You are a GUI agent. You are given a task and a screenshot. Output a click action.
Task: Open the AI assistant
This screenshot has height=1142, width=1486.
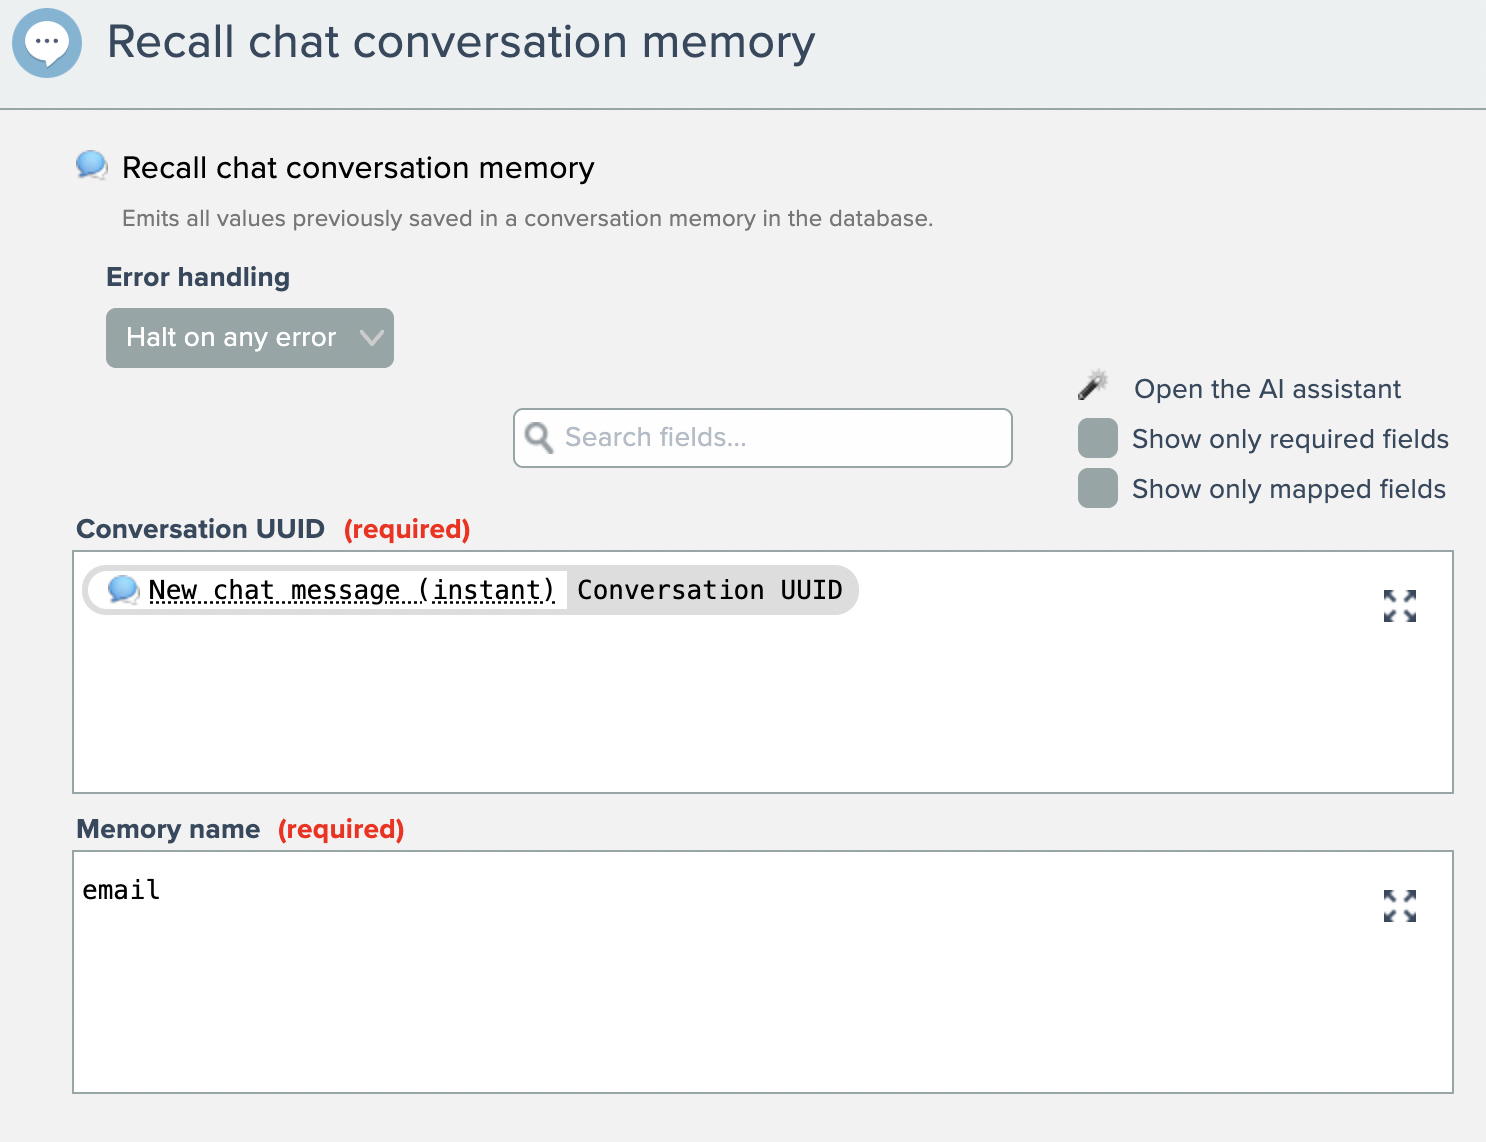pos(1266,389)
